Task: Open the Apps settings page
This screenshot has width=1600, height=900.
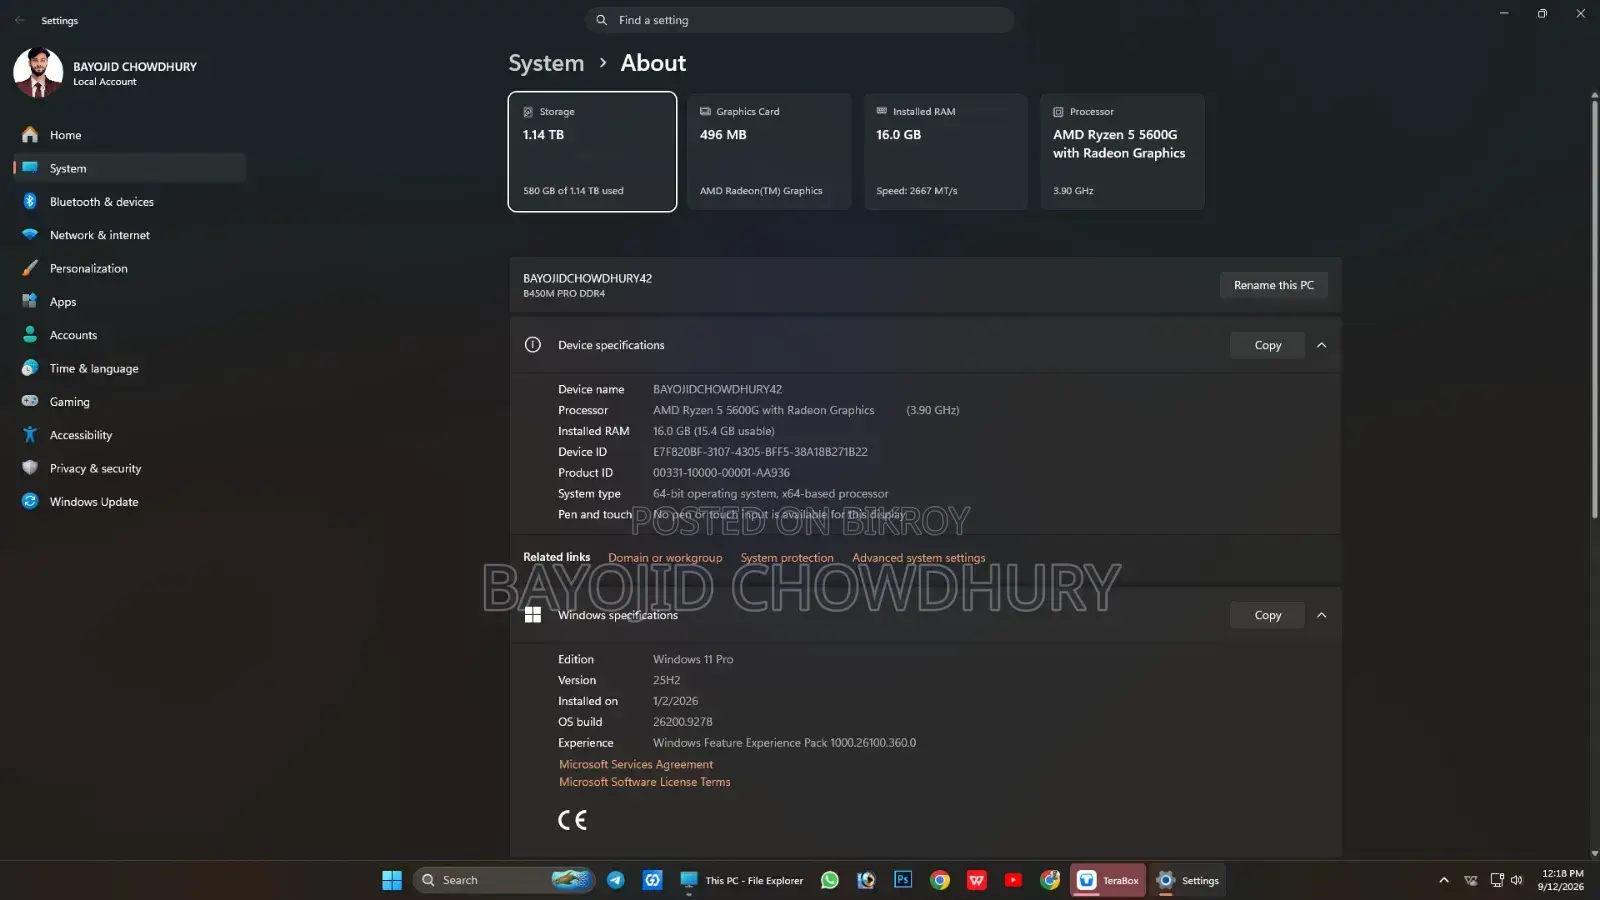Action: tap(128, 302)
